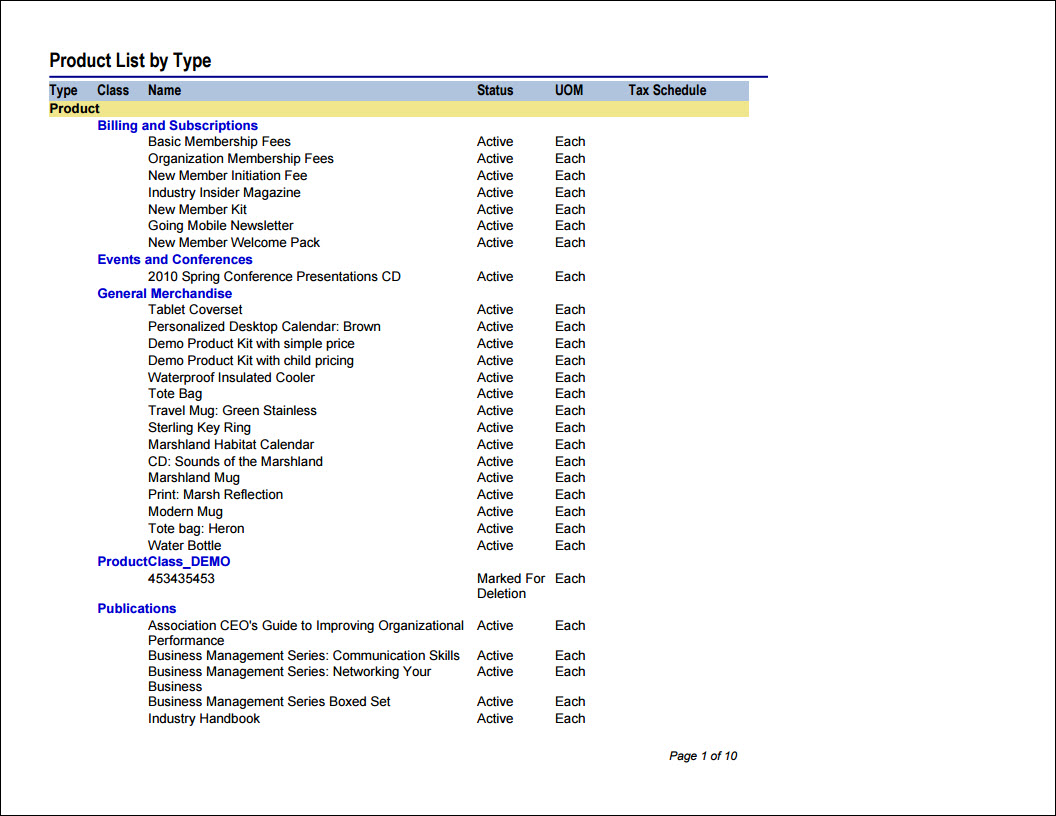Select product 453435453 in the list

coord(181,578)
